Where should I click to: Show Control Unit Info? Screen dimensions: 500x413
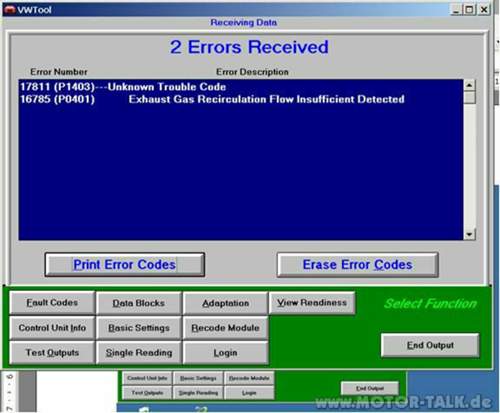tap(52, 328)
